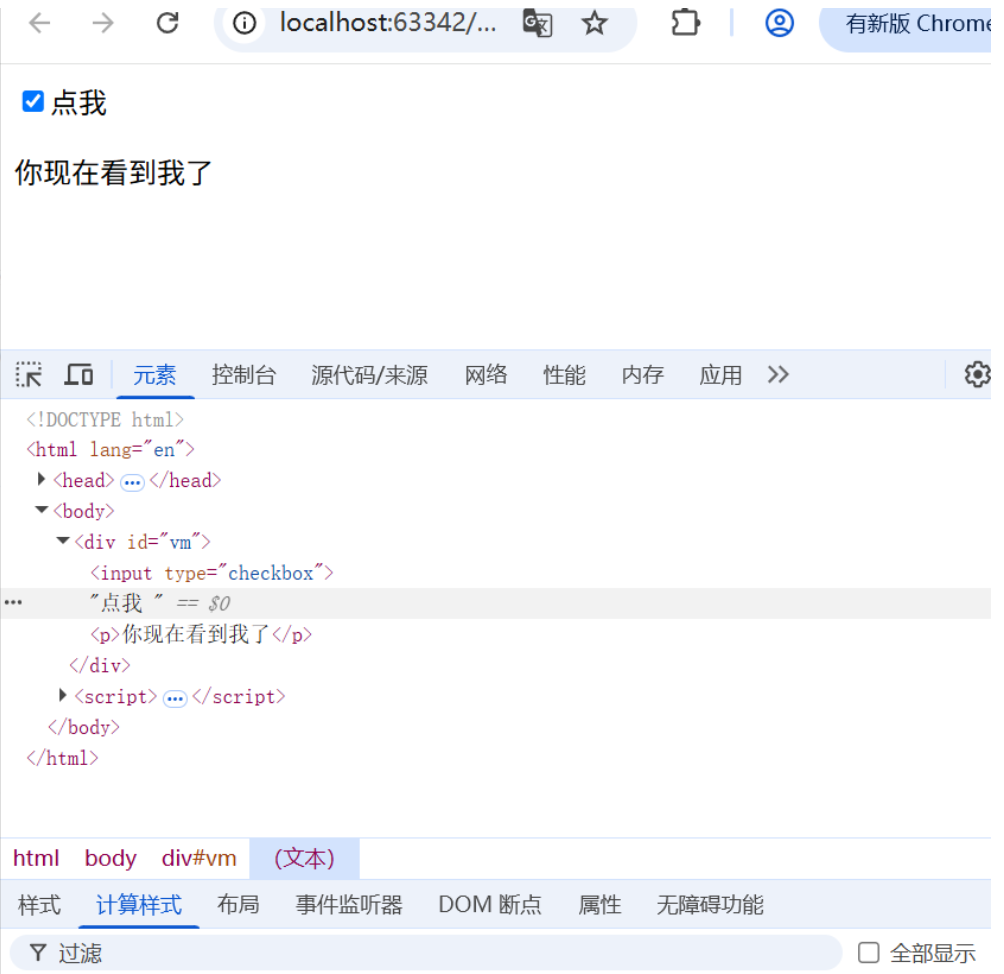Open the translate page icon
This screenshot has width=1004, height=974.
(x=537, y=24)
